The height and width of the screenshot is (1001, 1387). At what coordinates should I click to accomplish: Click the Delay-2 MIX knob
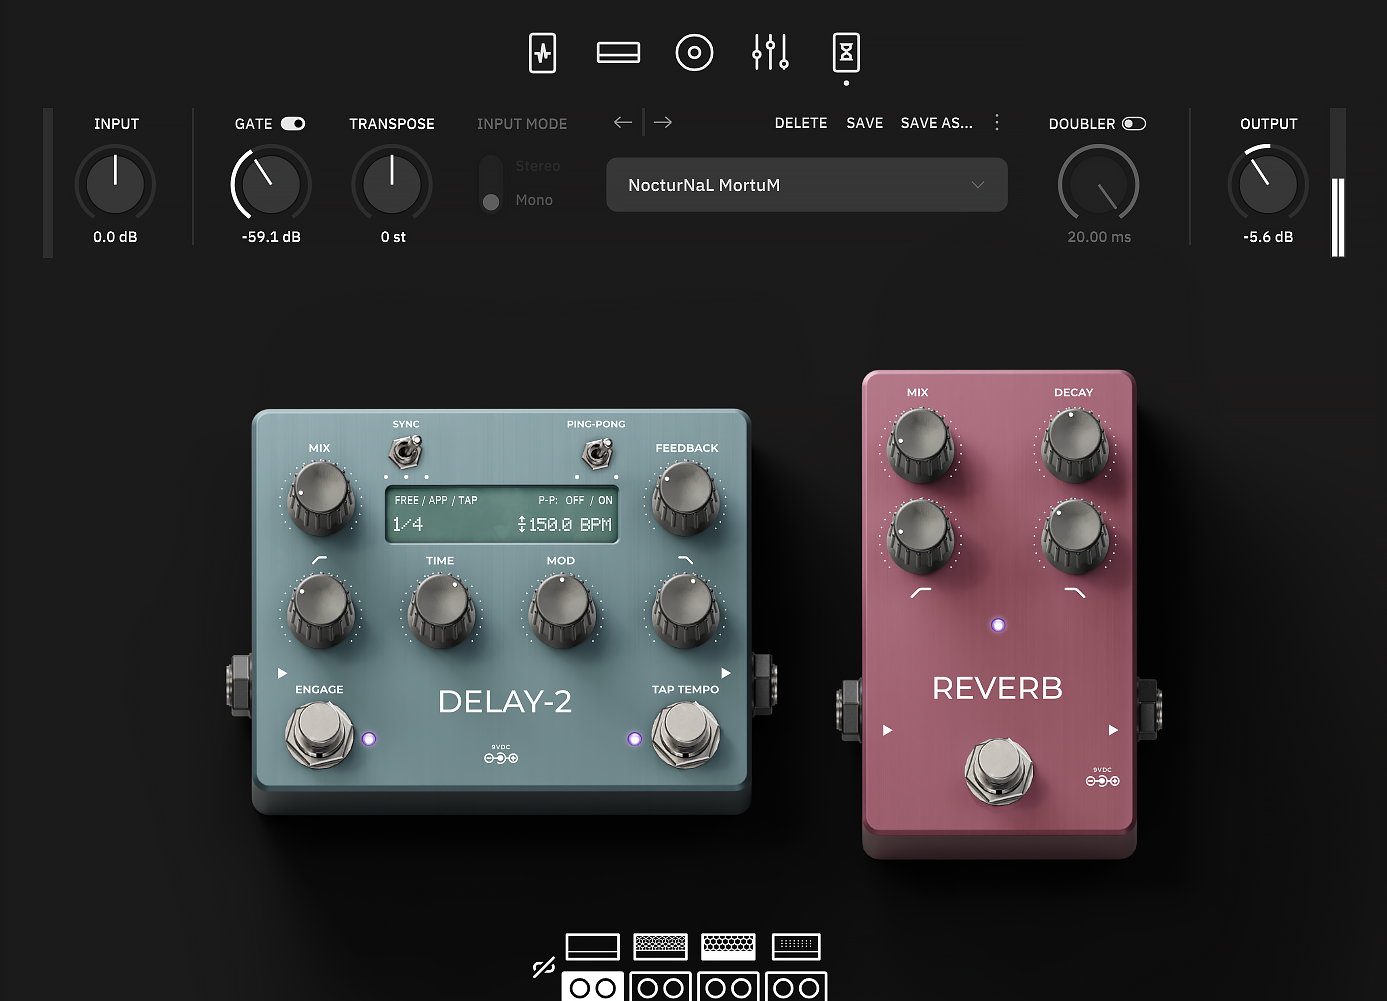click(321, 499)
